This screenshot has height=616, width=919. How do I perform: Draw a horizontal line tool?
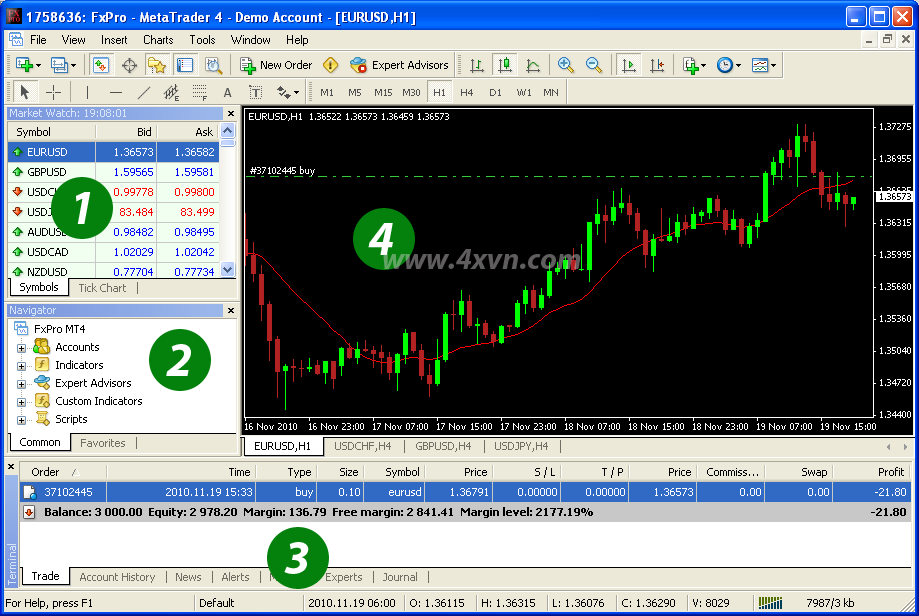115,92
